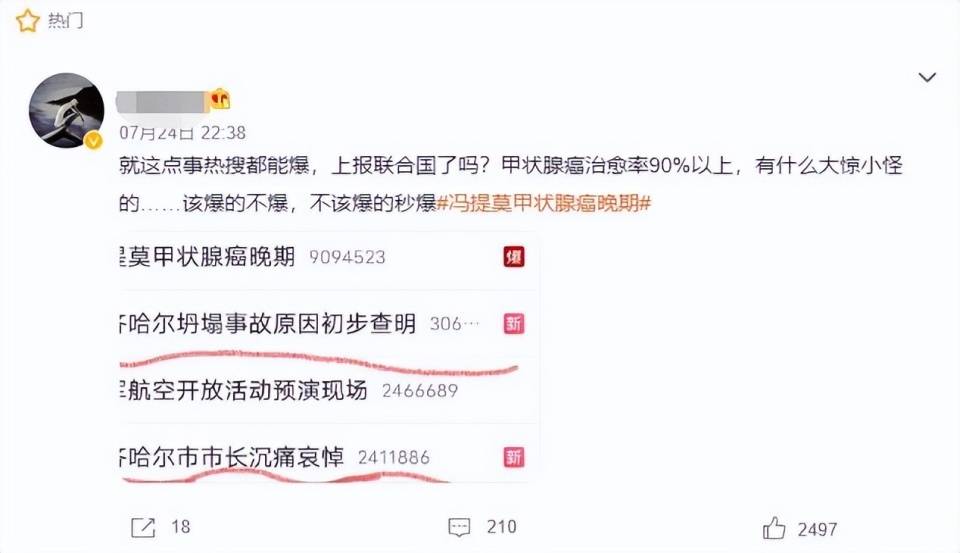Open the poster's profile avatar

67,110
